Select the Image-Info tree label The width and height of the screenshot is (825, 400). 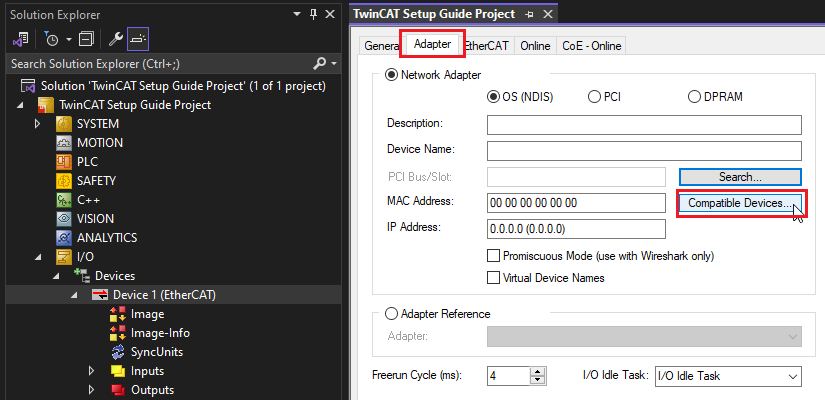point(160,333)
